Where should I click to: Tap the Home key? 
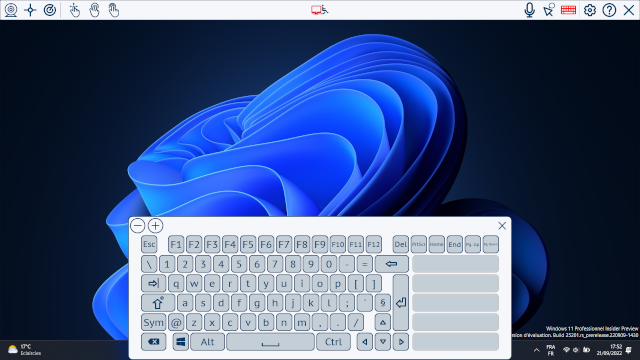436,244
